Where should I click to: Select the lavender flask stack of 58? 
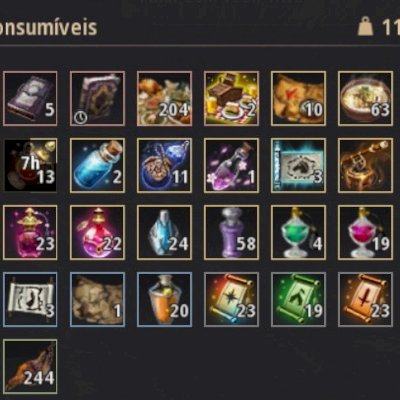[x=231, y=232]
